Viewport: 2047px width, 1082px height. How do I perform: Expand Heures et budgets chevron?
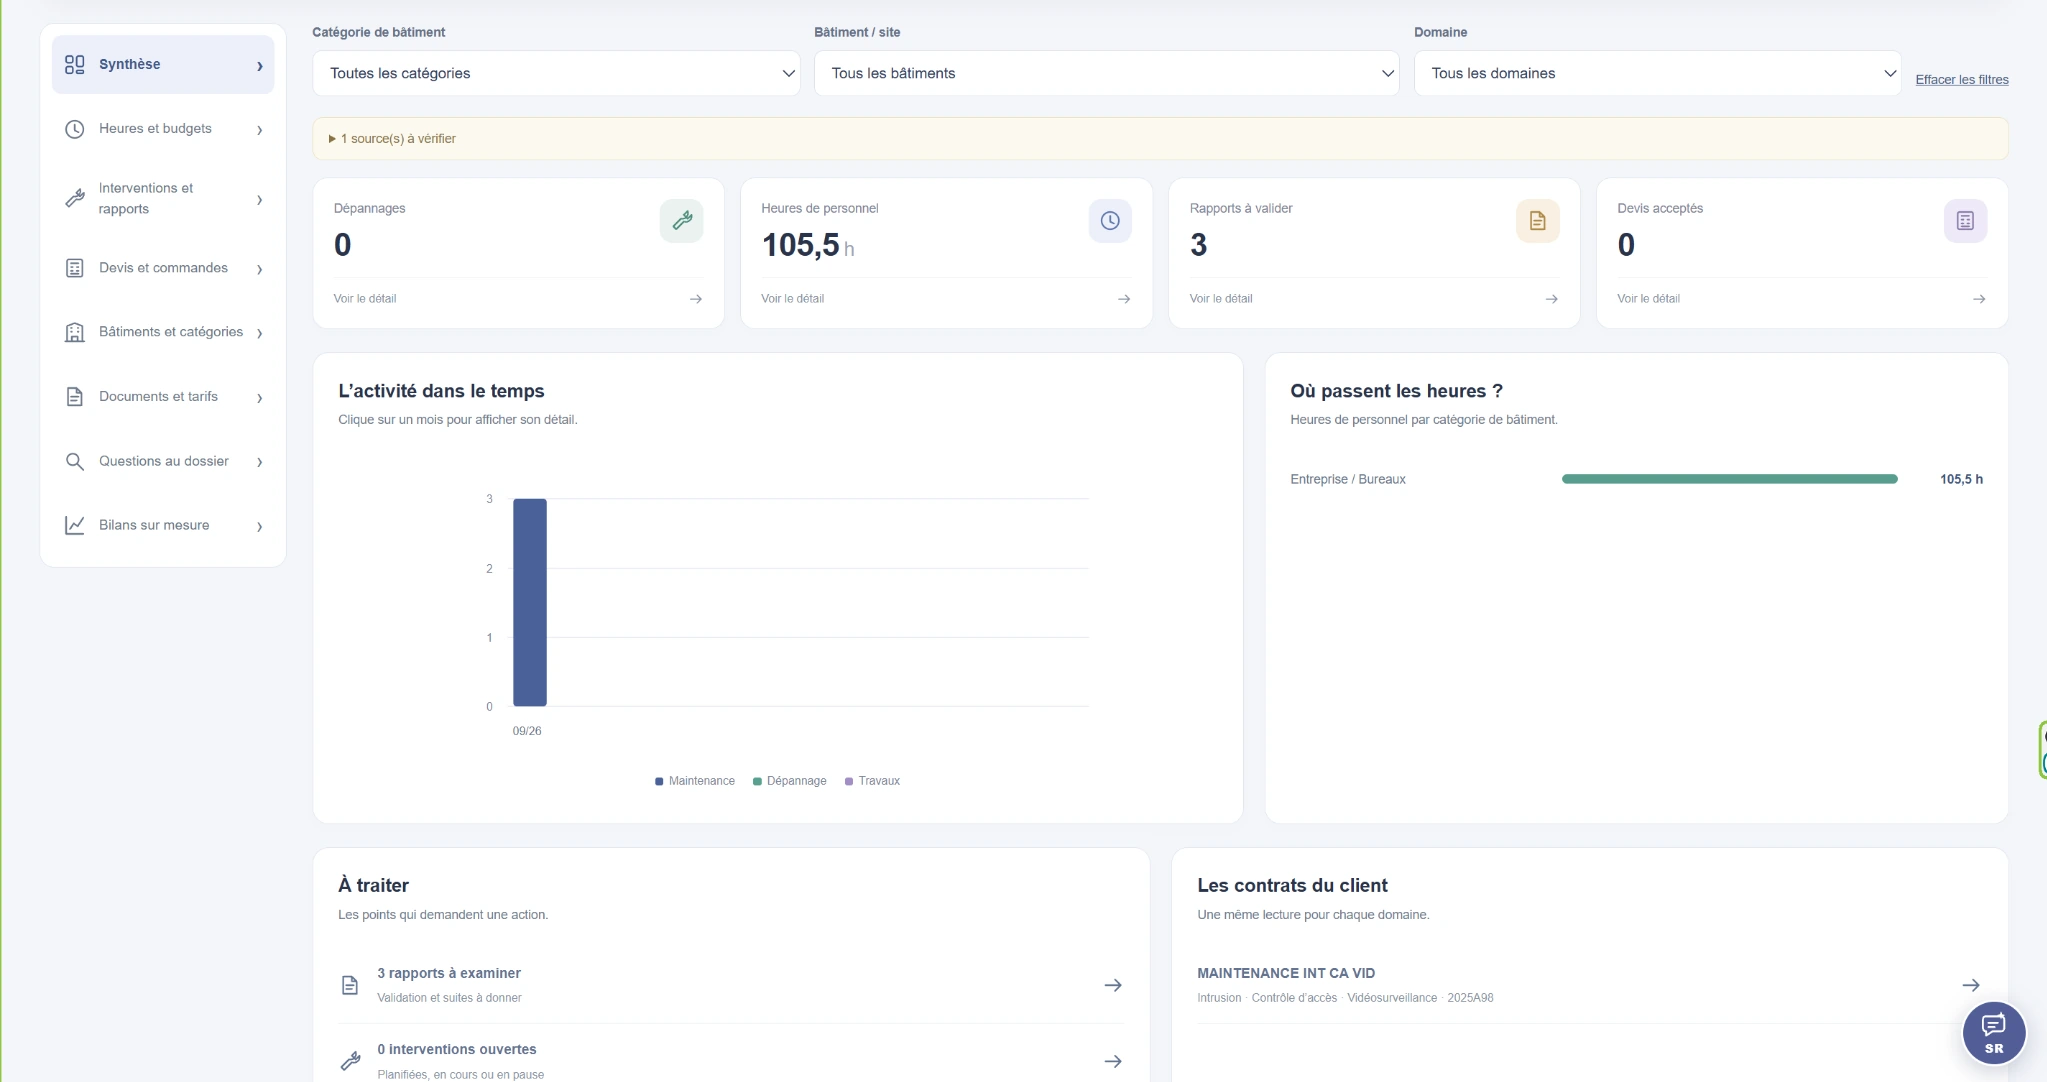pyautogui.click(x=260, y=130)
